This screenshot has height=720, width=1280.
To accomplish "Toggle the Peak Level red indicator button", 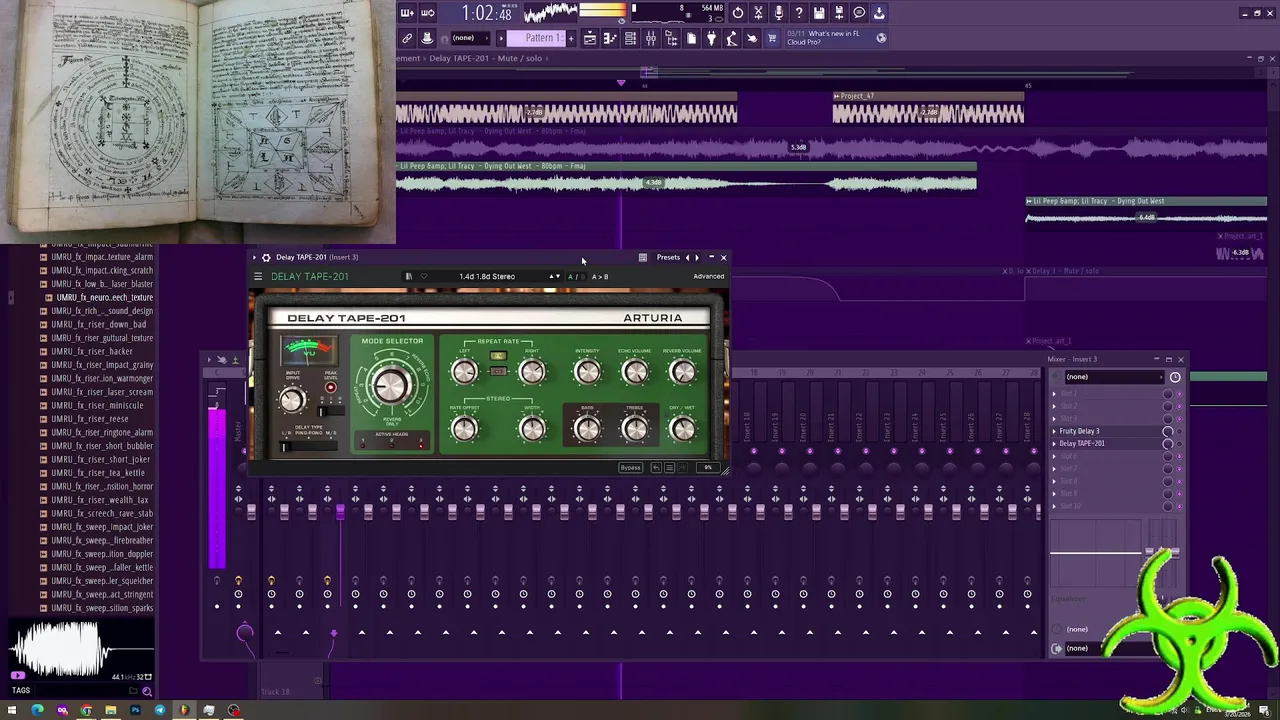I will [330, 388].
